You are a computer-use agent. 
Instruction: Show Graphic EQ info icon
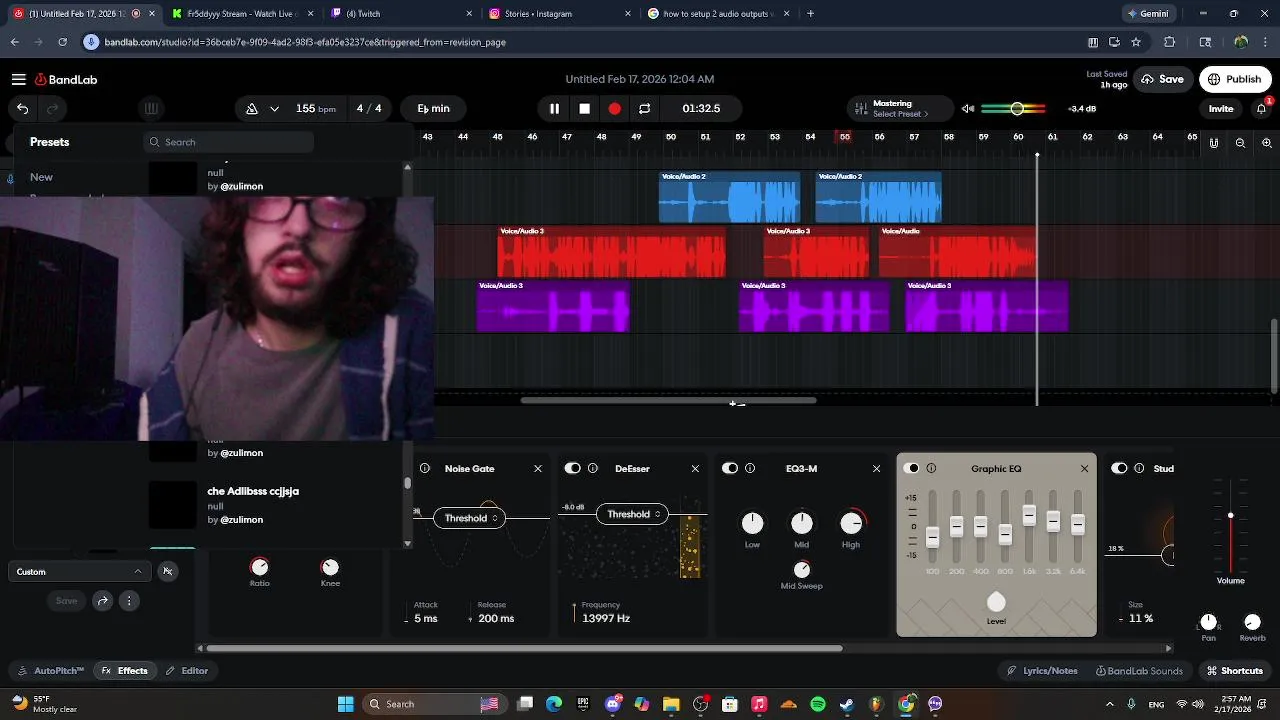(931, 468)
